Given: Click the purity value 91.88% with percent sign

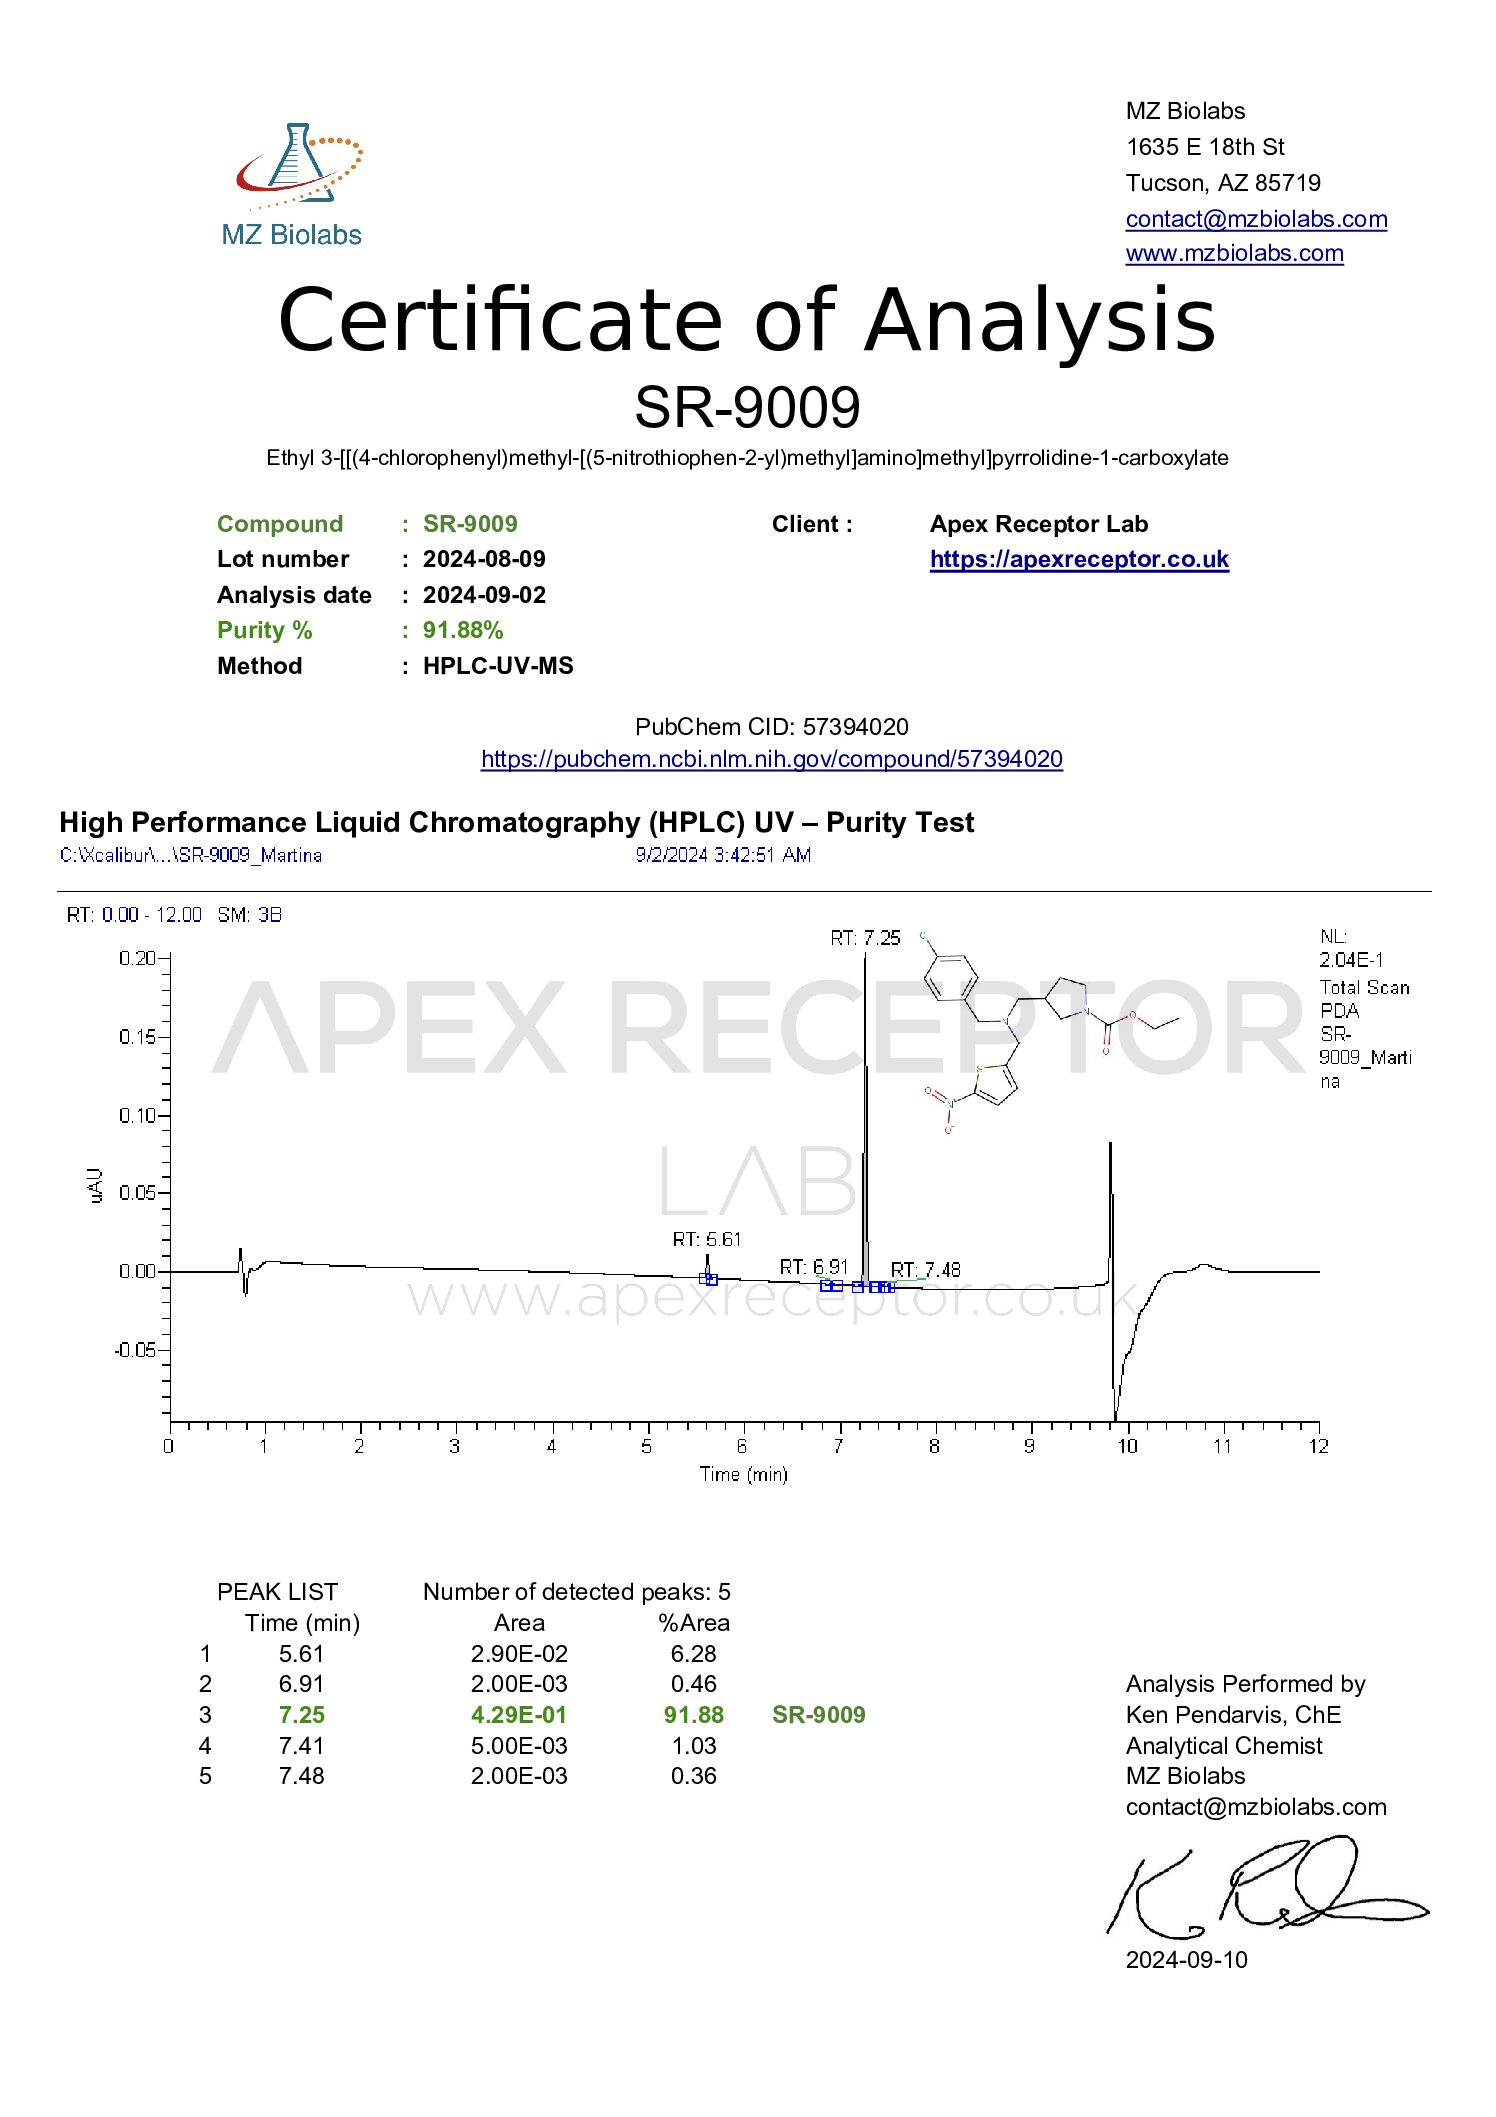Looking at the screenshot, I should point(463,630).
